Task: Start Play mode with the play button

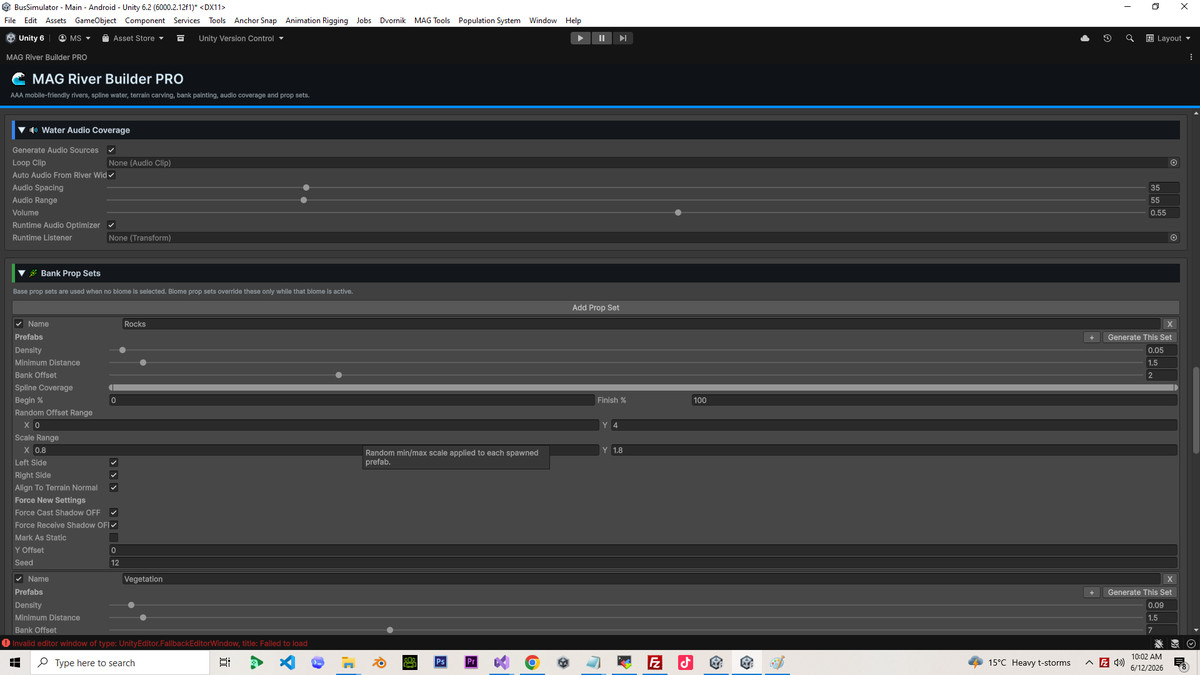Action: pyautogui.click(x=580, y=38)
